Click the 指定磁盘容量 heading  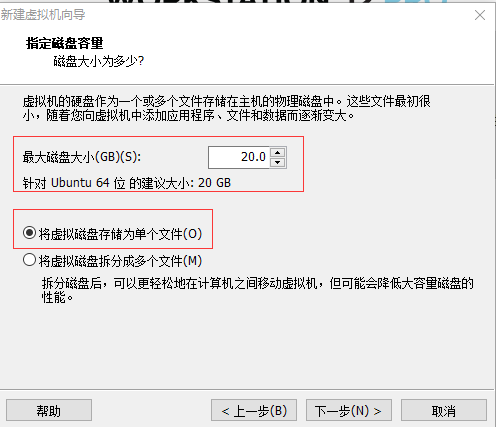[x=65, y=43]
